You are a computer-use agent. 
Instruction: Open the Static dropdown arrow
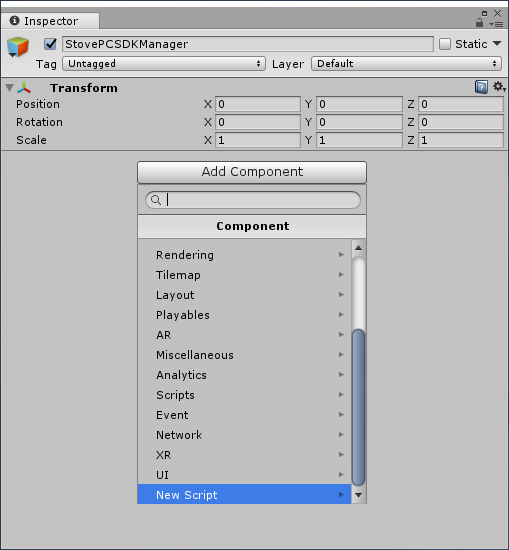[497, 43]
